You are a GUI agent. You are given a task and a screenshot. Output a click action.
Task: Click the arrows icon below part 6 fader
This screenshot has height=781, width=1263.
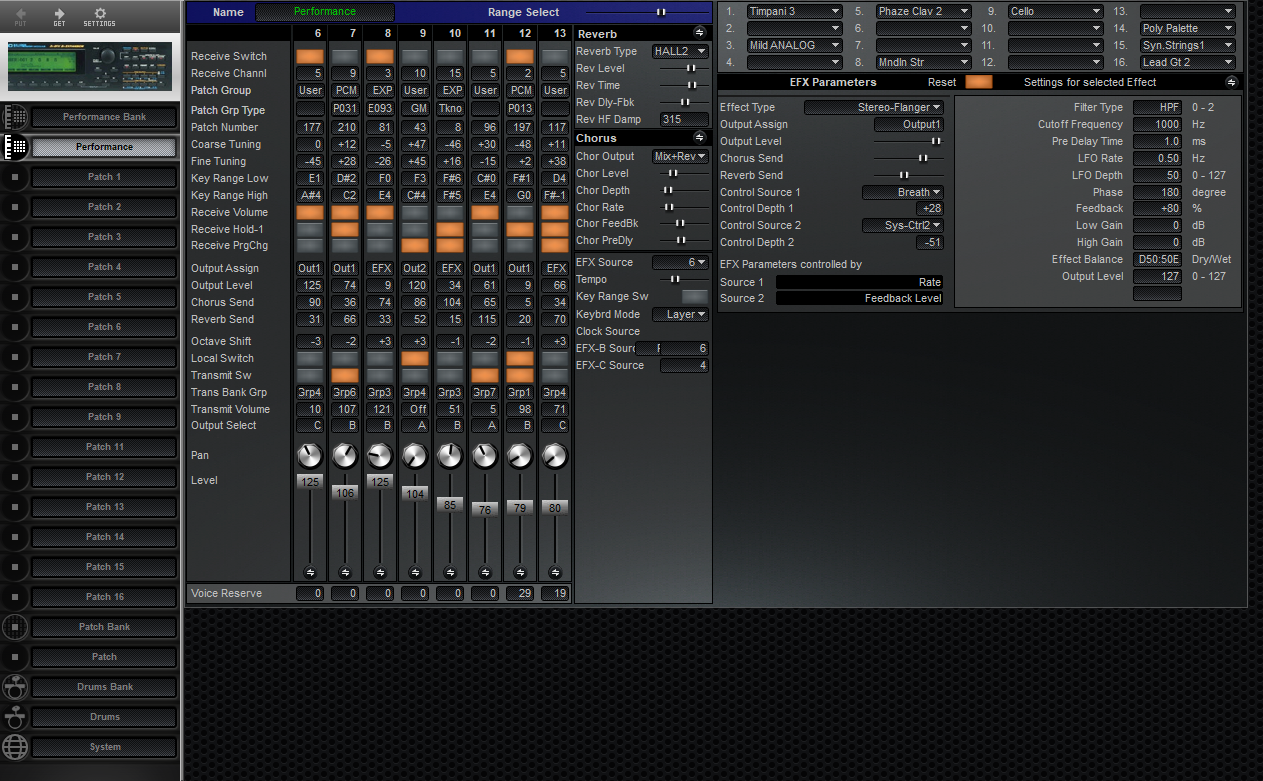[x=310, y=572]
